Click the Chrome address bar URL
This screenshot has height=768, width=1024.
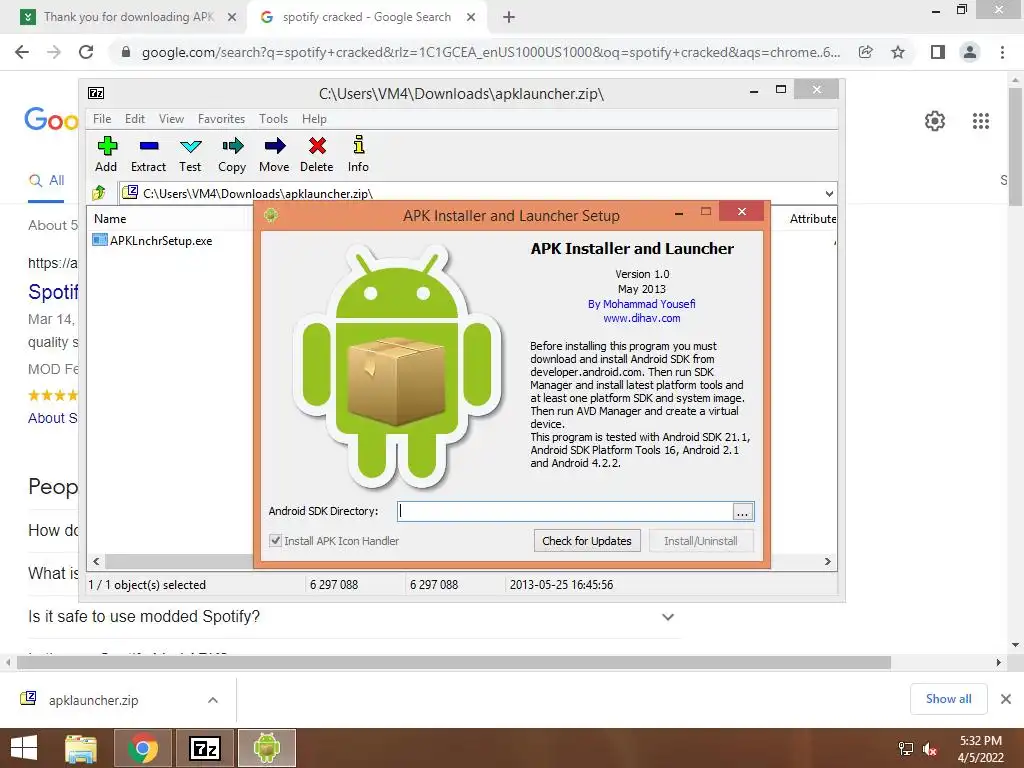[490, 52]
